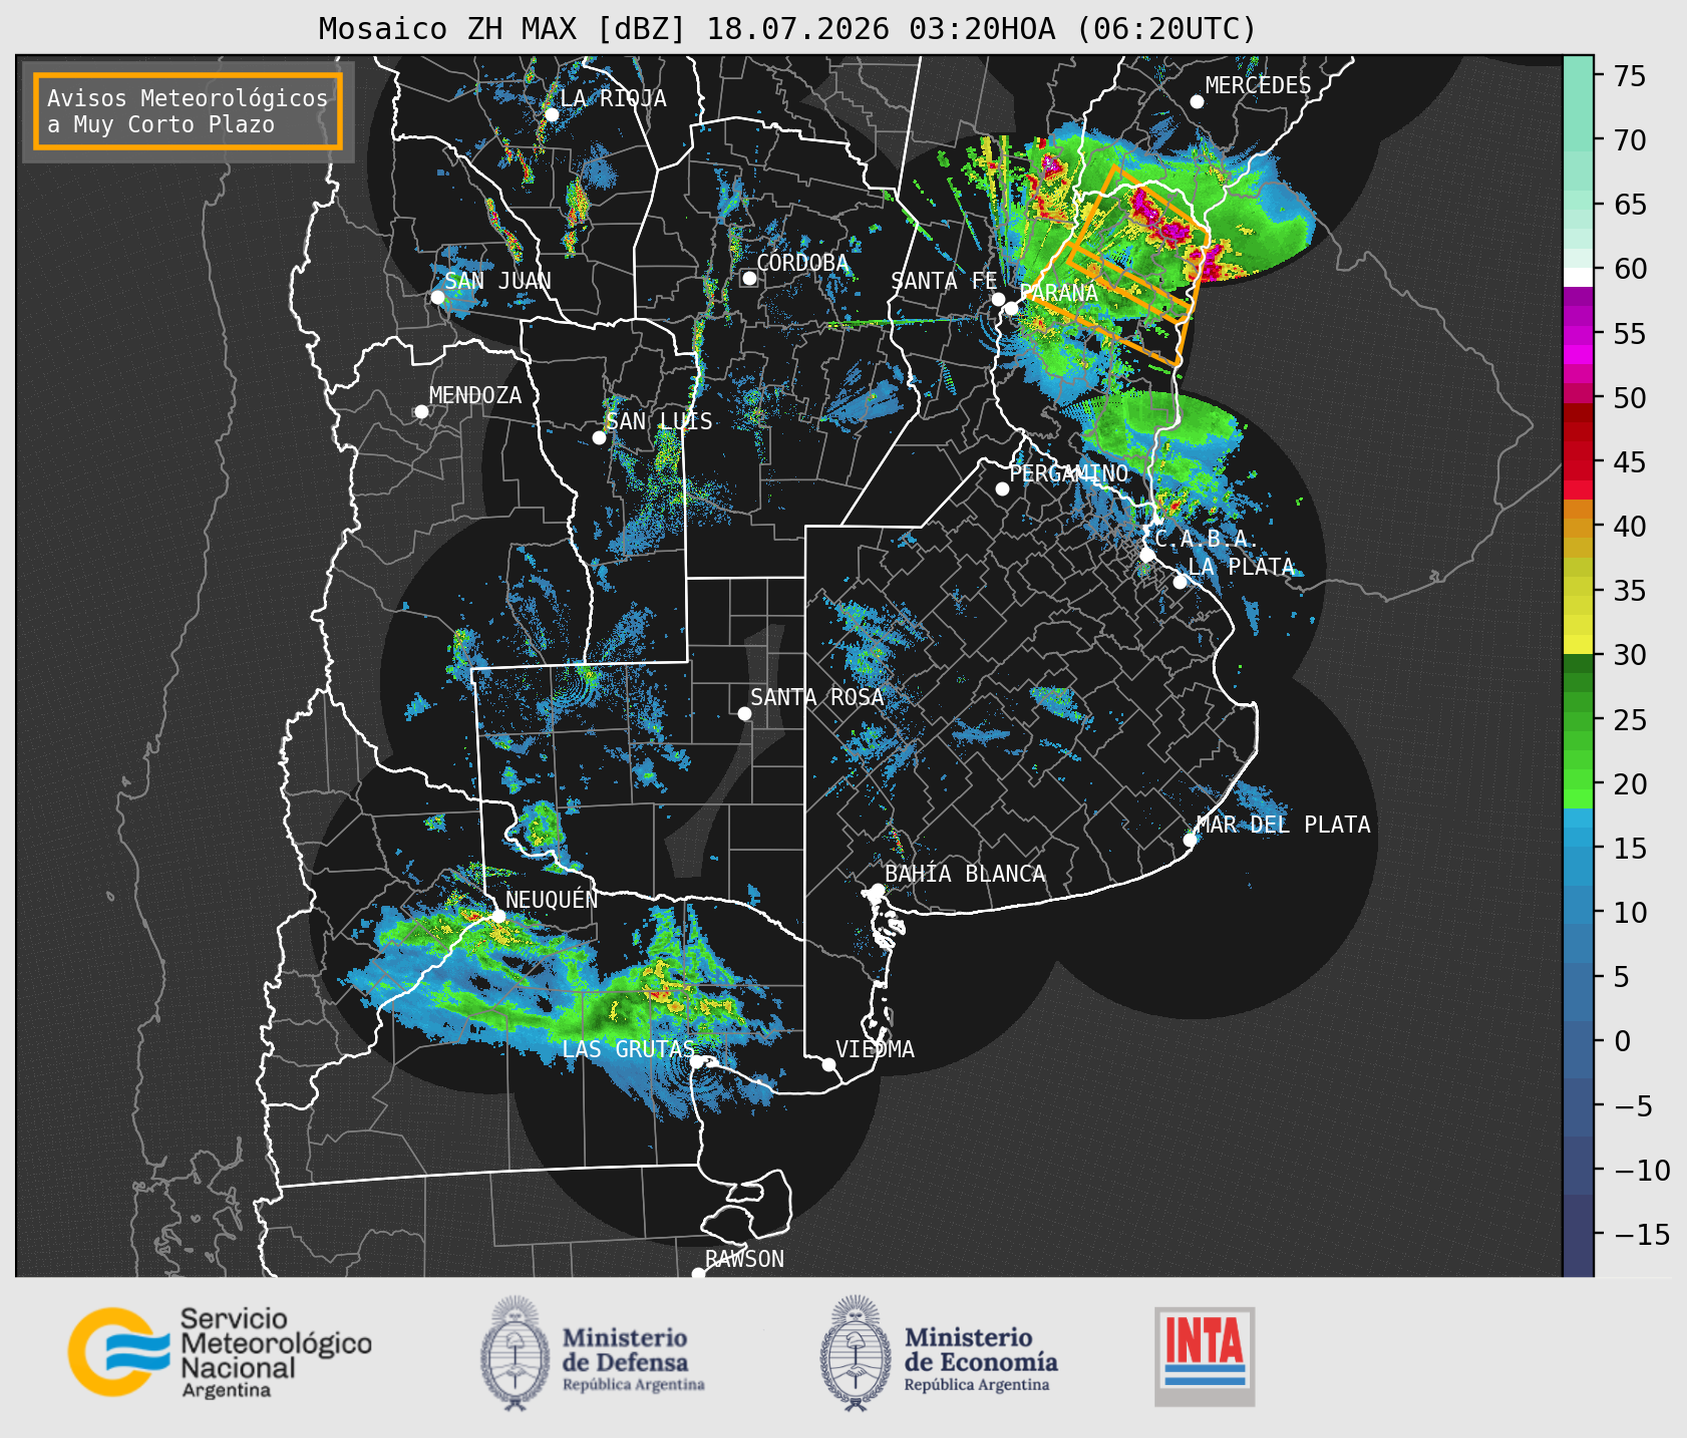The height and width of the screenshot is (1438, 1687).
Task: Click the Mendoza city marker dot
Action: (x=421, y=411)
